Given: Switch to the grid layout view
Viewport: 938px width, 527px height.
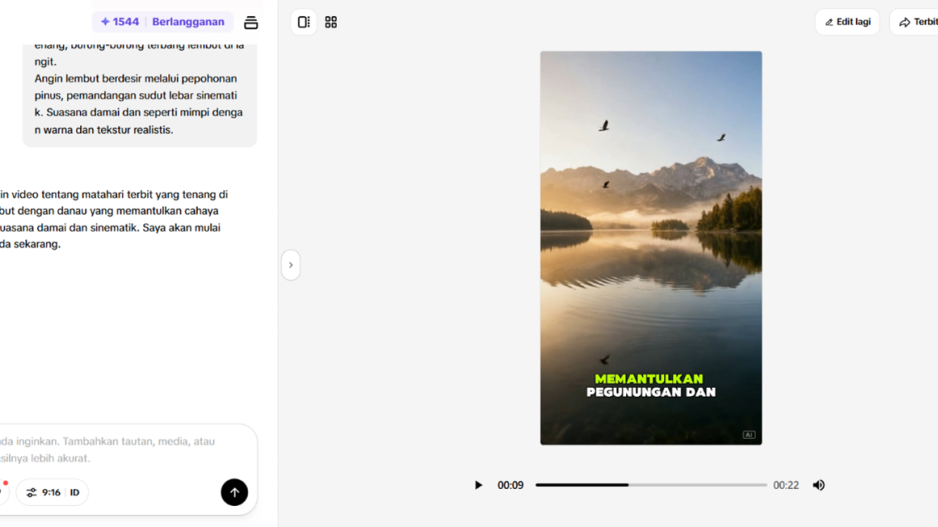Looking at the screenshot, I should [331, 22].
